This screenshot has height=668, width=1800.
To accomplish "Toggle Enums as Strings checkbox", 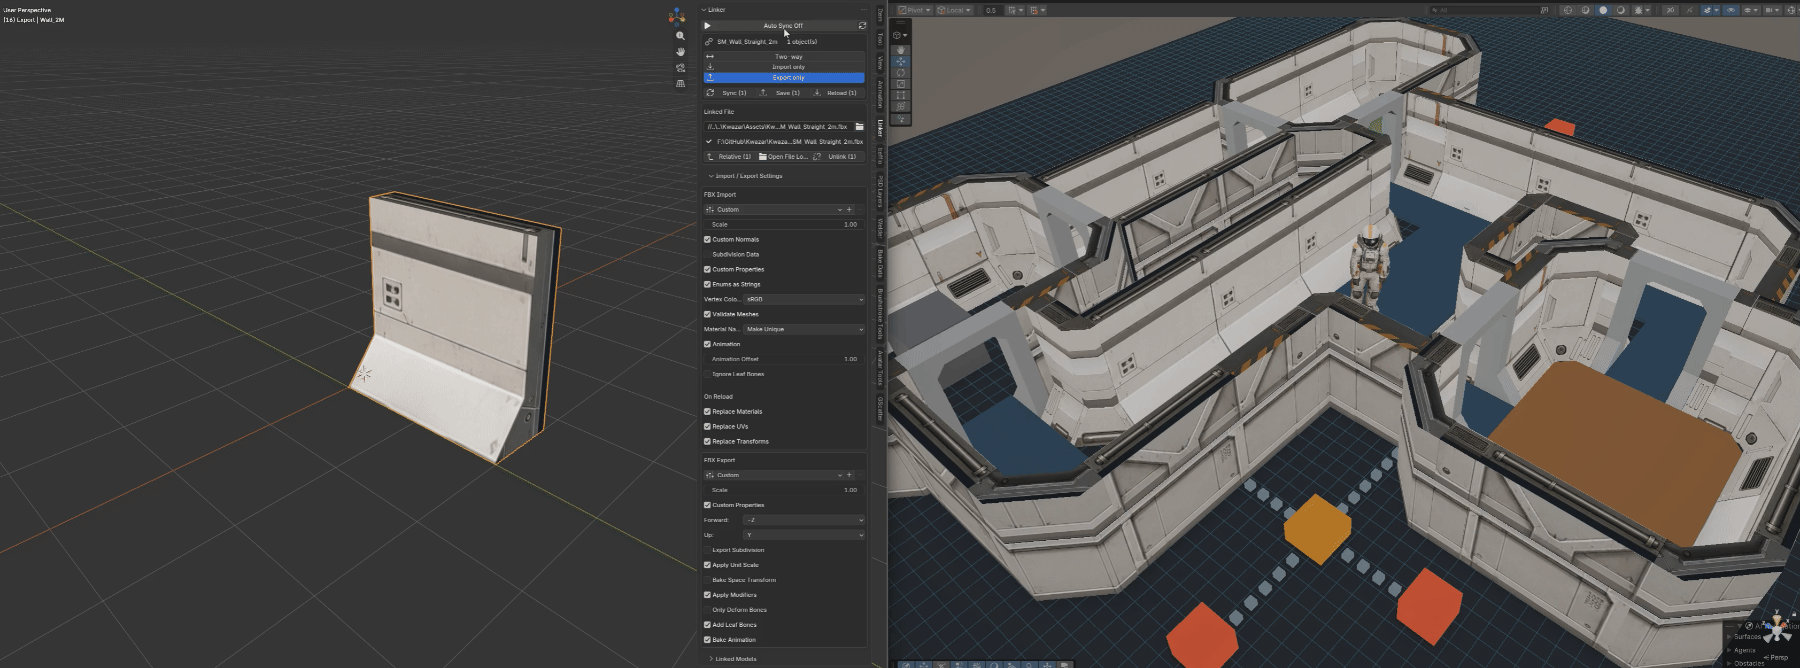I will click(707, 284).
